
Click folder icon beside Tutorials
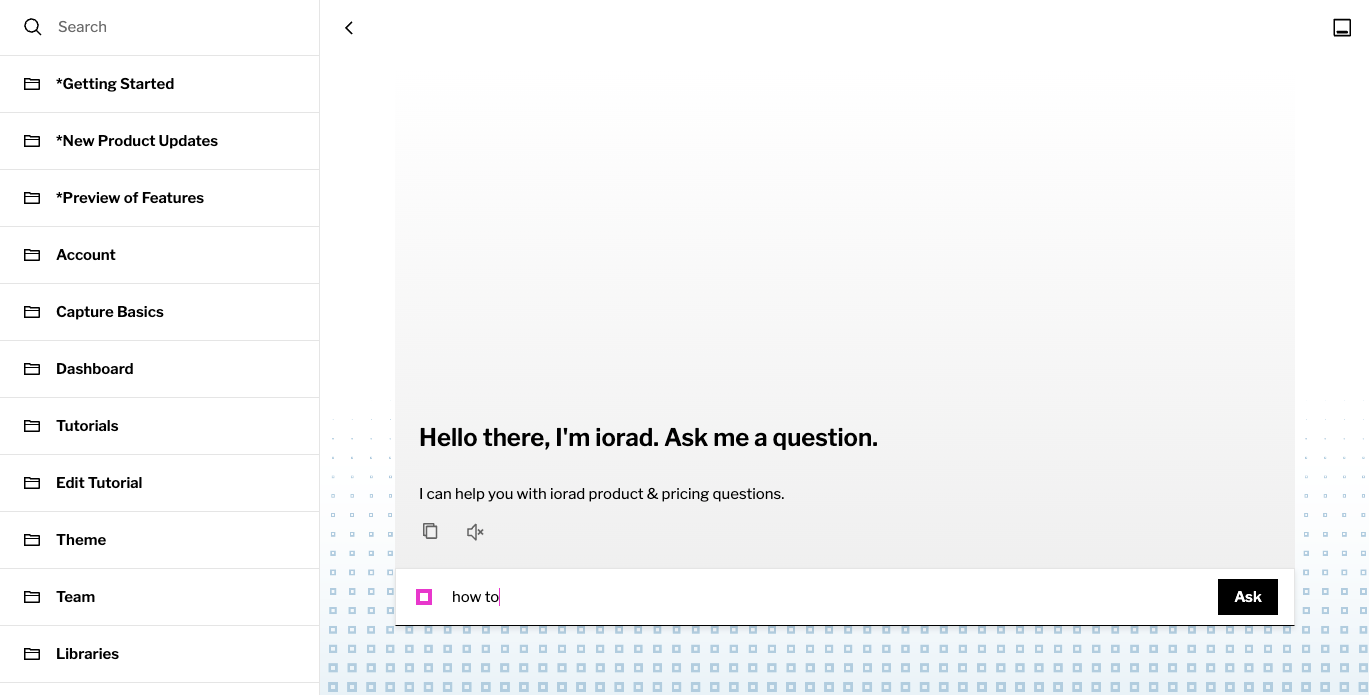[x=32, y=426]
